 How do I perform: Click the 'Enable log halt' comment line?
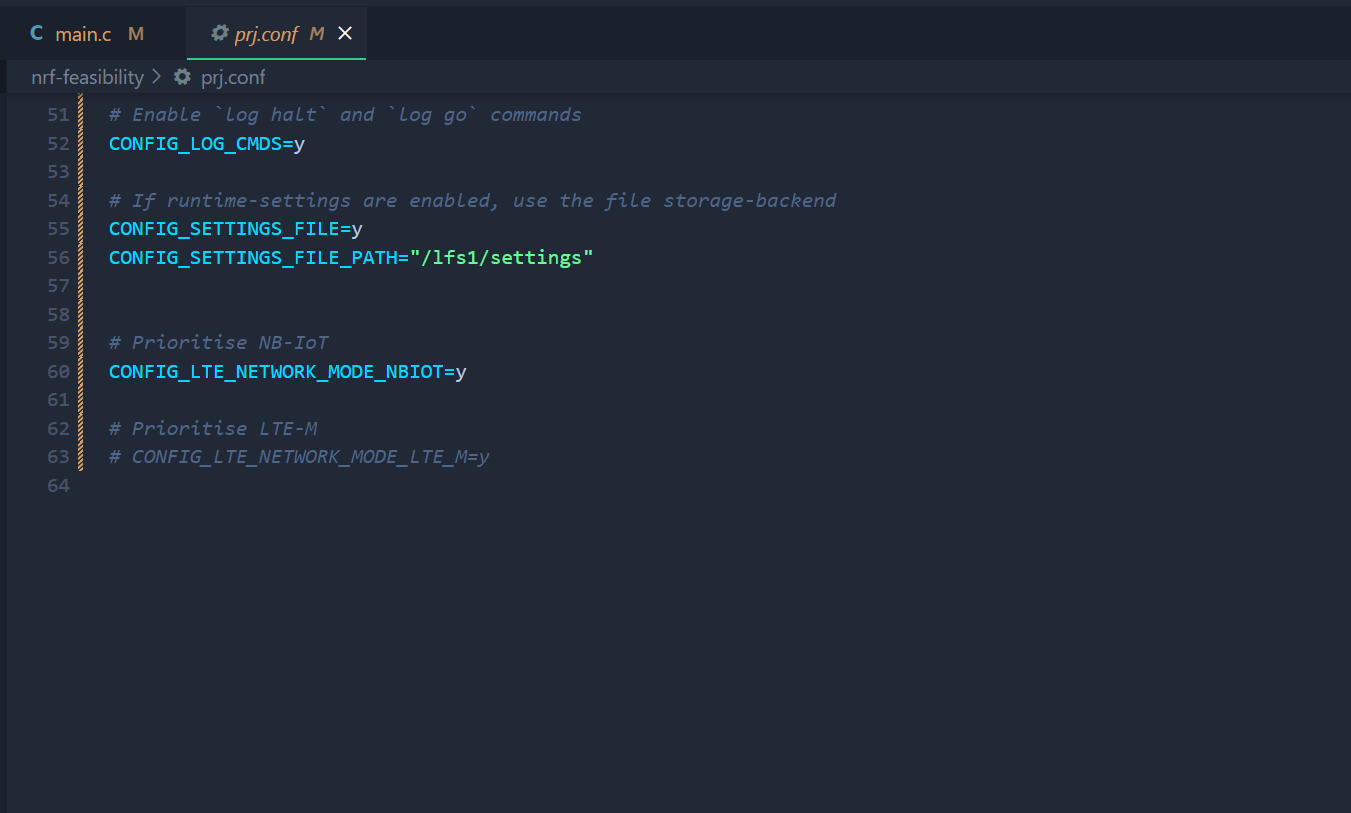click(x=345, y=115)
